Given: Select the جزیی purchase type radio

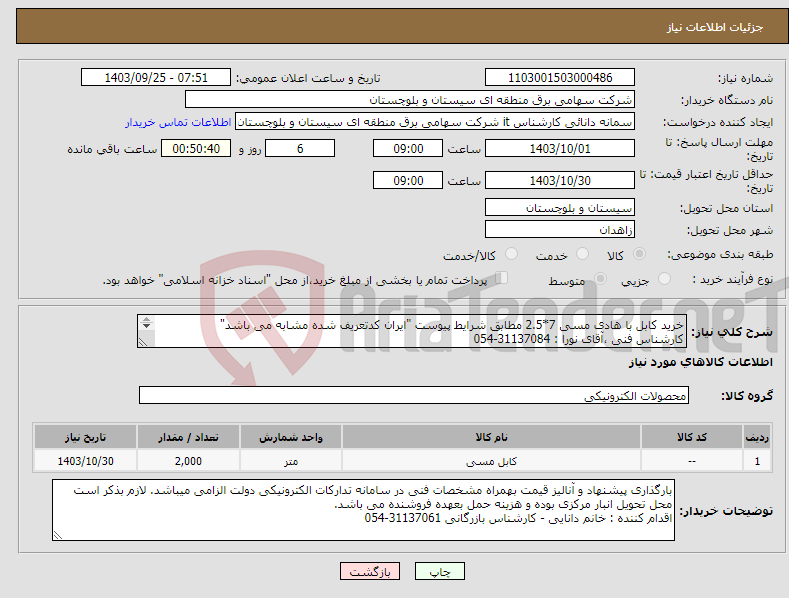Looking at the screenshot, I should 664,279.
